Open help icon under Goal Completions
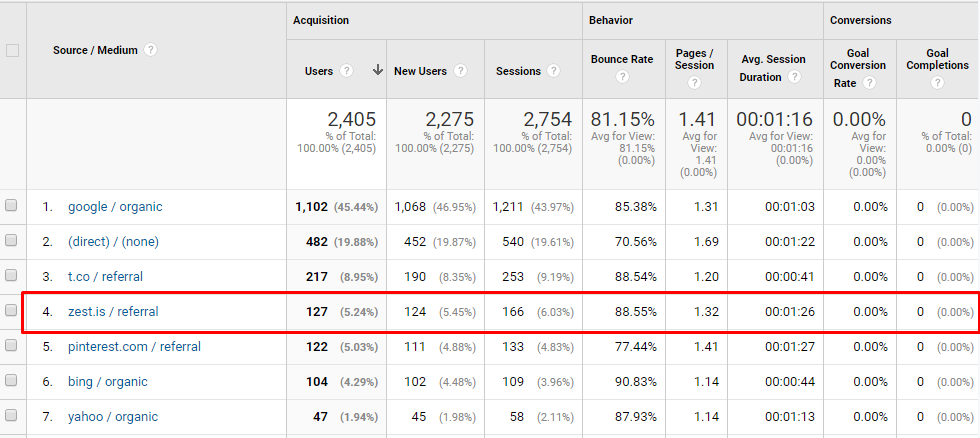 (x=937, y=82)
